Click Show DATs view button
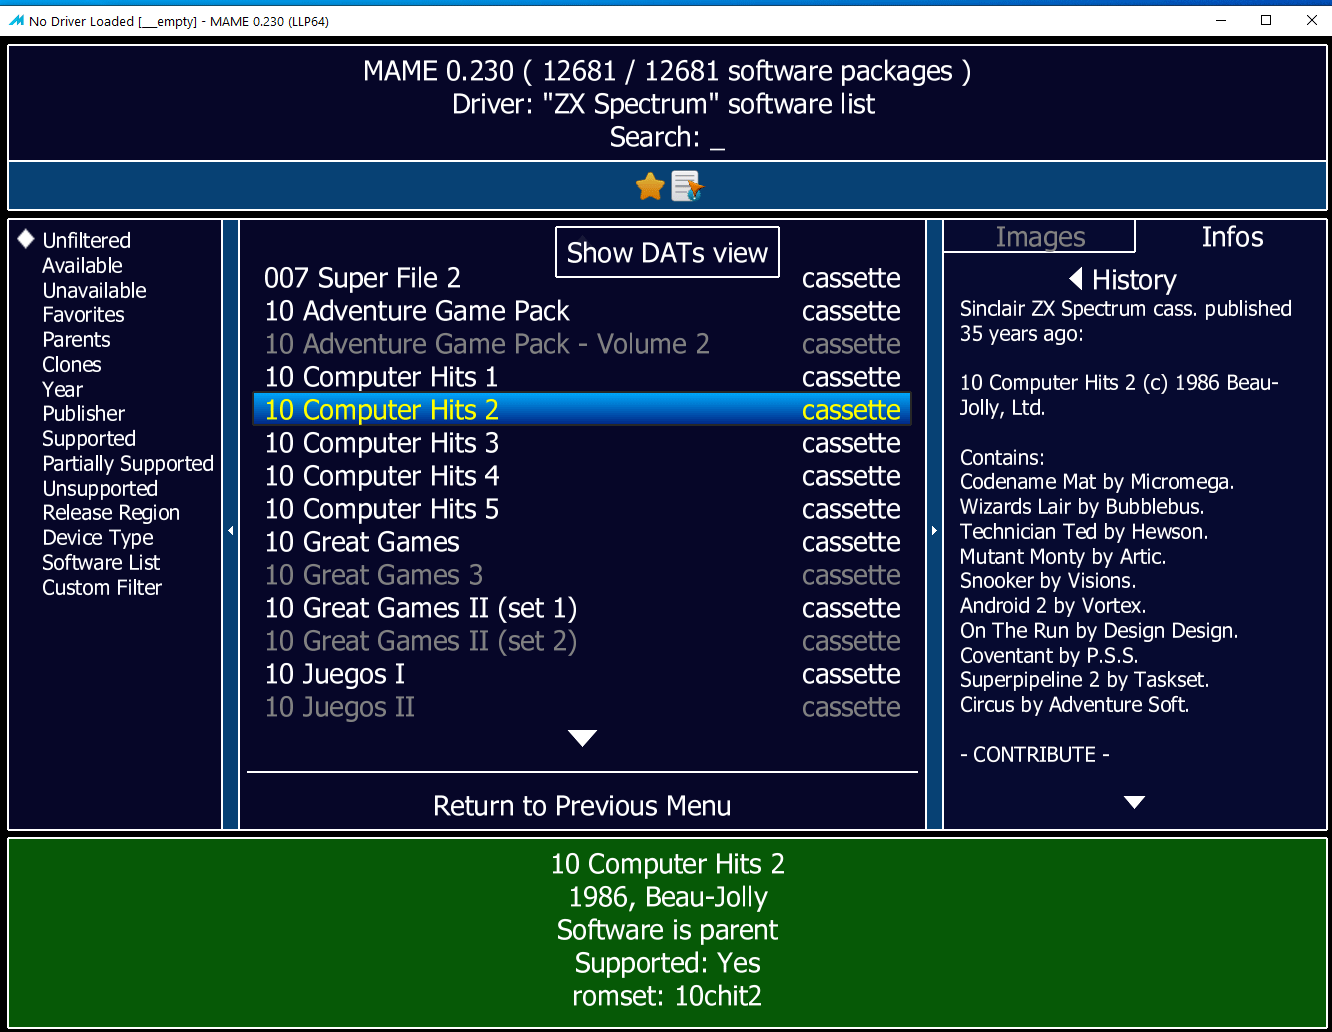Image resolution: width=1332 pixels, height=1032 pixels. tap(667, 253)
